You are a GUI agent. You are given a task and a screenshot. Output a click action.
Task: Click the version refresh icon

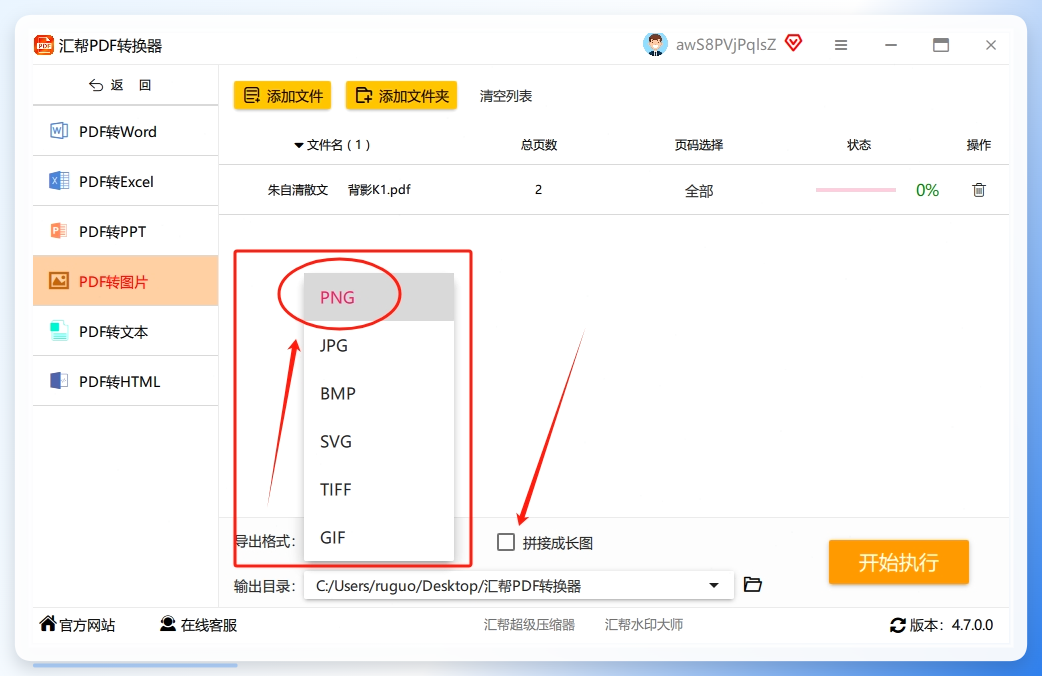[x=898, y=625]
